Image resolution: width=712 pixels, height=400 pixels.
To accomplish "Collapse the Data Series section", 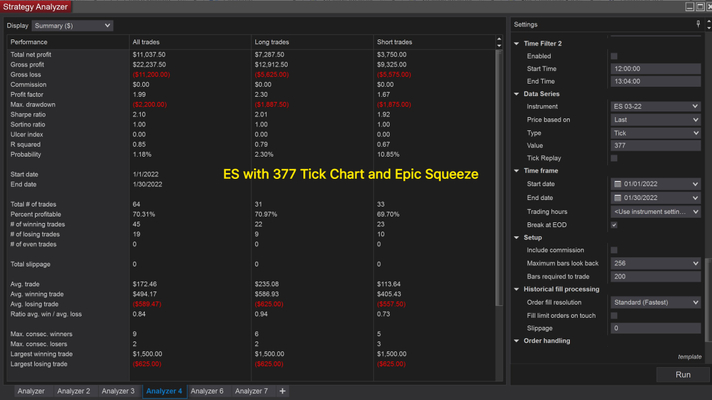I will [517, 93].
